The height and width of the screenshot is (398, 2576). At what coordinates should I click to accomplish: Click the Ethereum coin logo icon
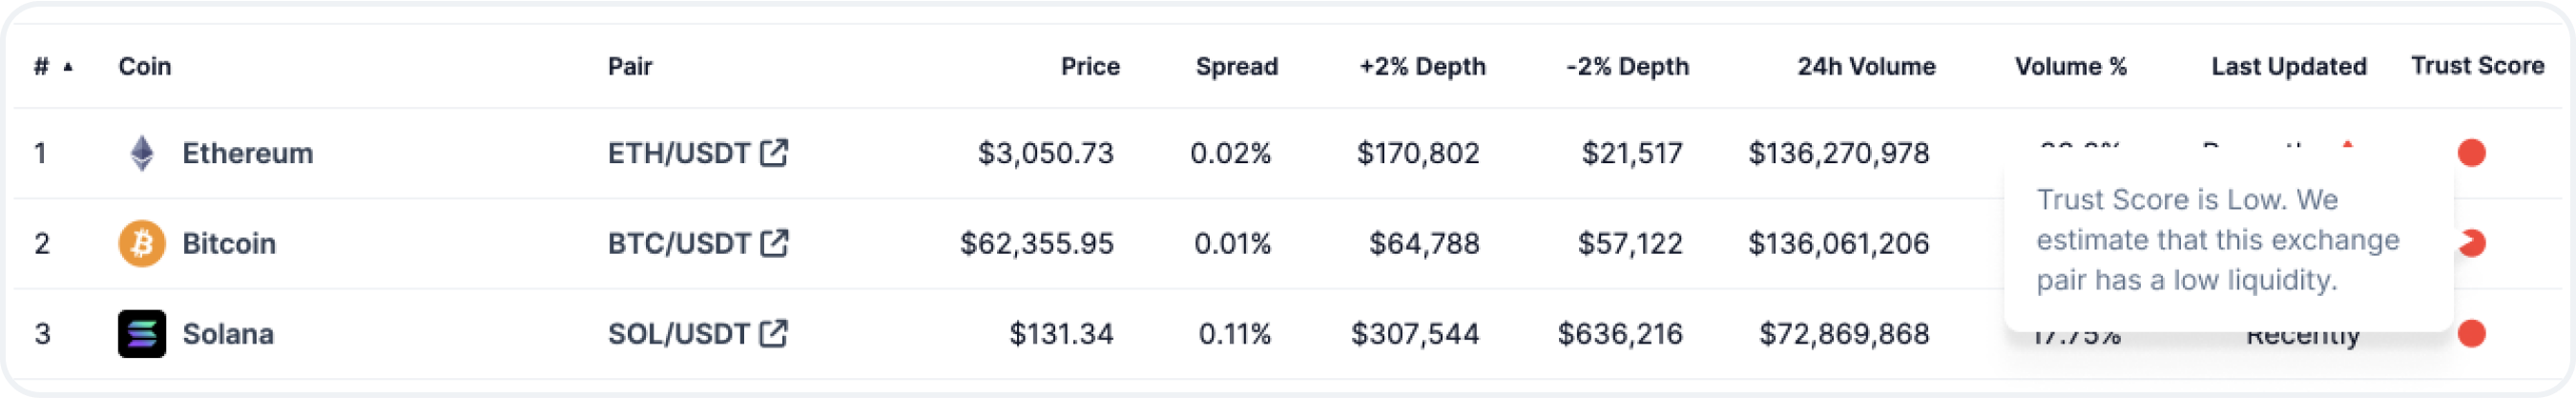pyautogui.click(x=142, y=153)
